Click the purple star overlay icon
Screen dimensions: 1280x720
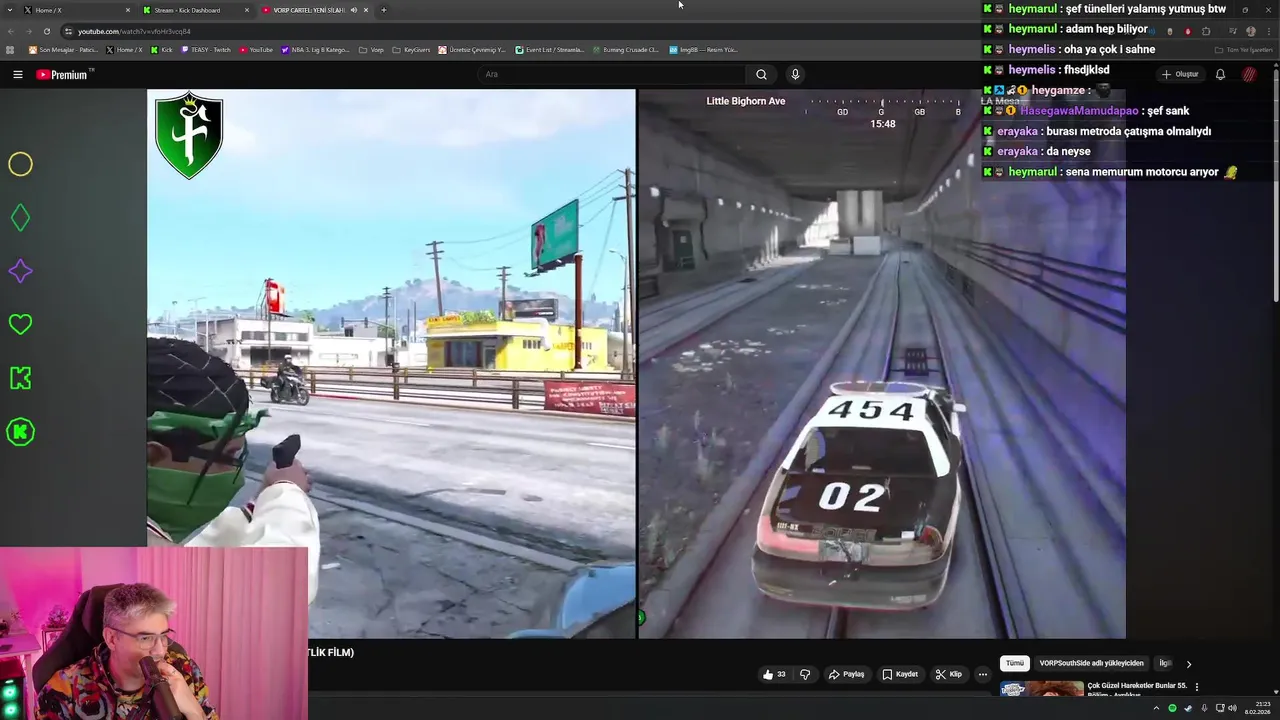[x=20, y=271]
